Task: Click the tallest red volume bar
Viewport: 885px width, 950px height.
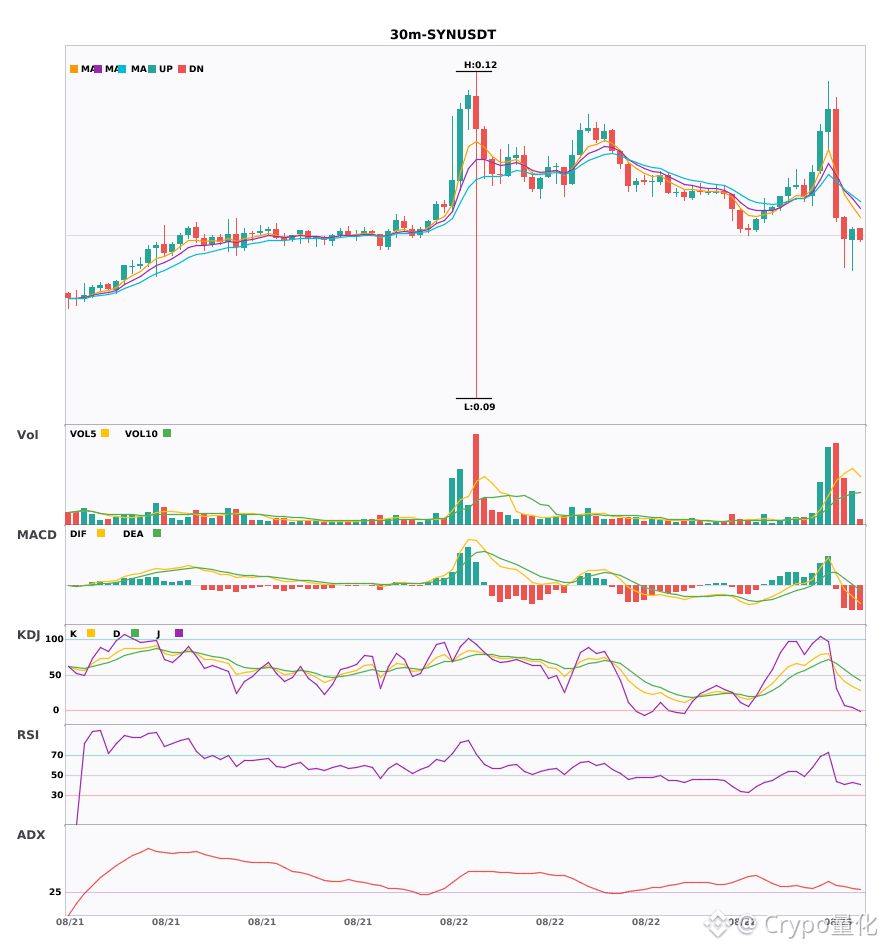Action: coord(476,479)
